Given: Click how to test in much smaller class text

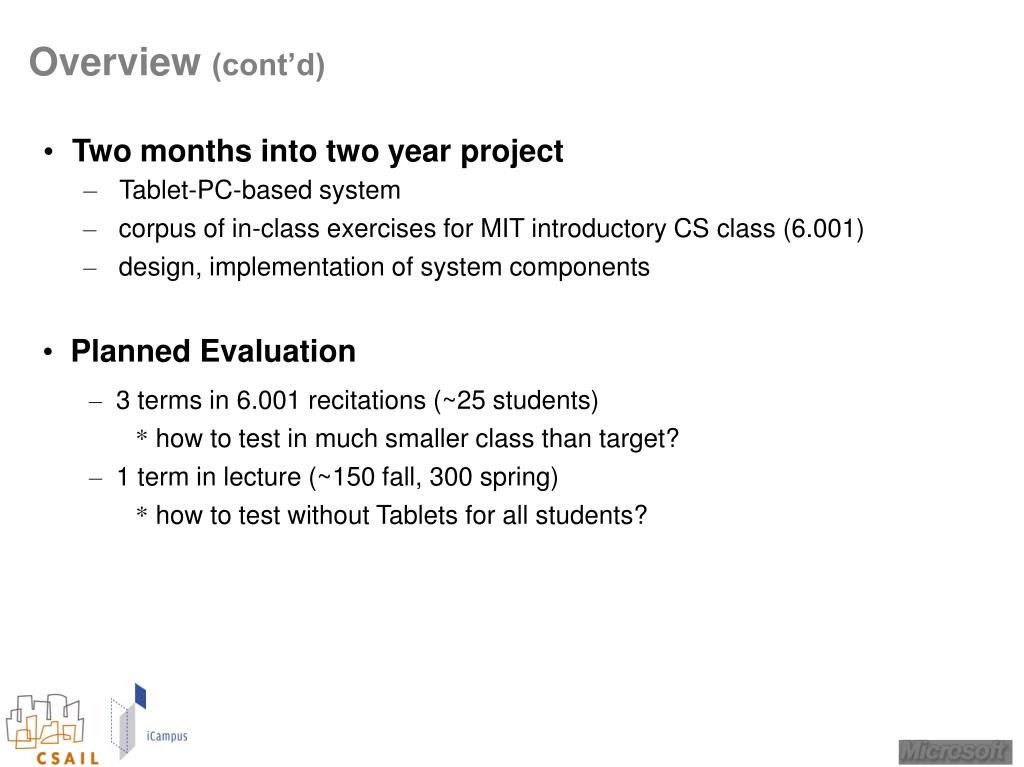Looking at the screenshot, I should pyautogui.click(x=417, y=438).
